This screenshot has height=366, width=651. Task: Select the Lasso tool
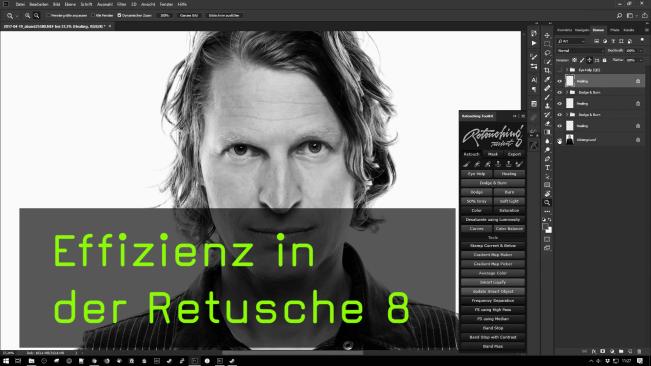click(547, 53)
